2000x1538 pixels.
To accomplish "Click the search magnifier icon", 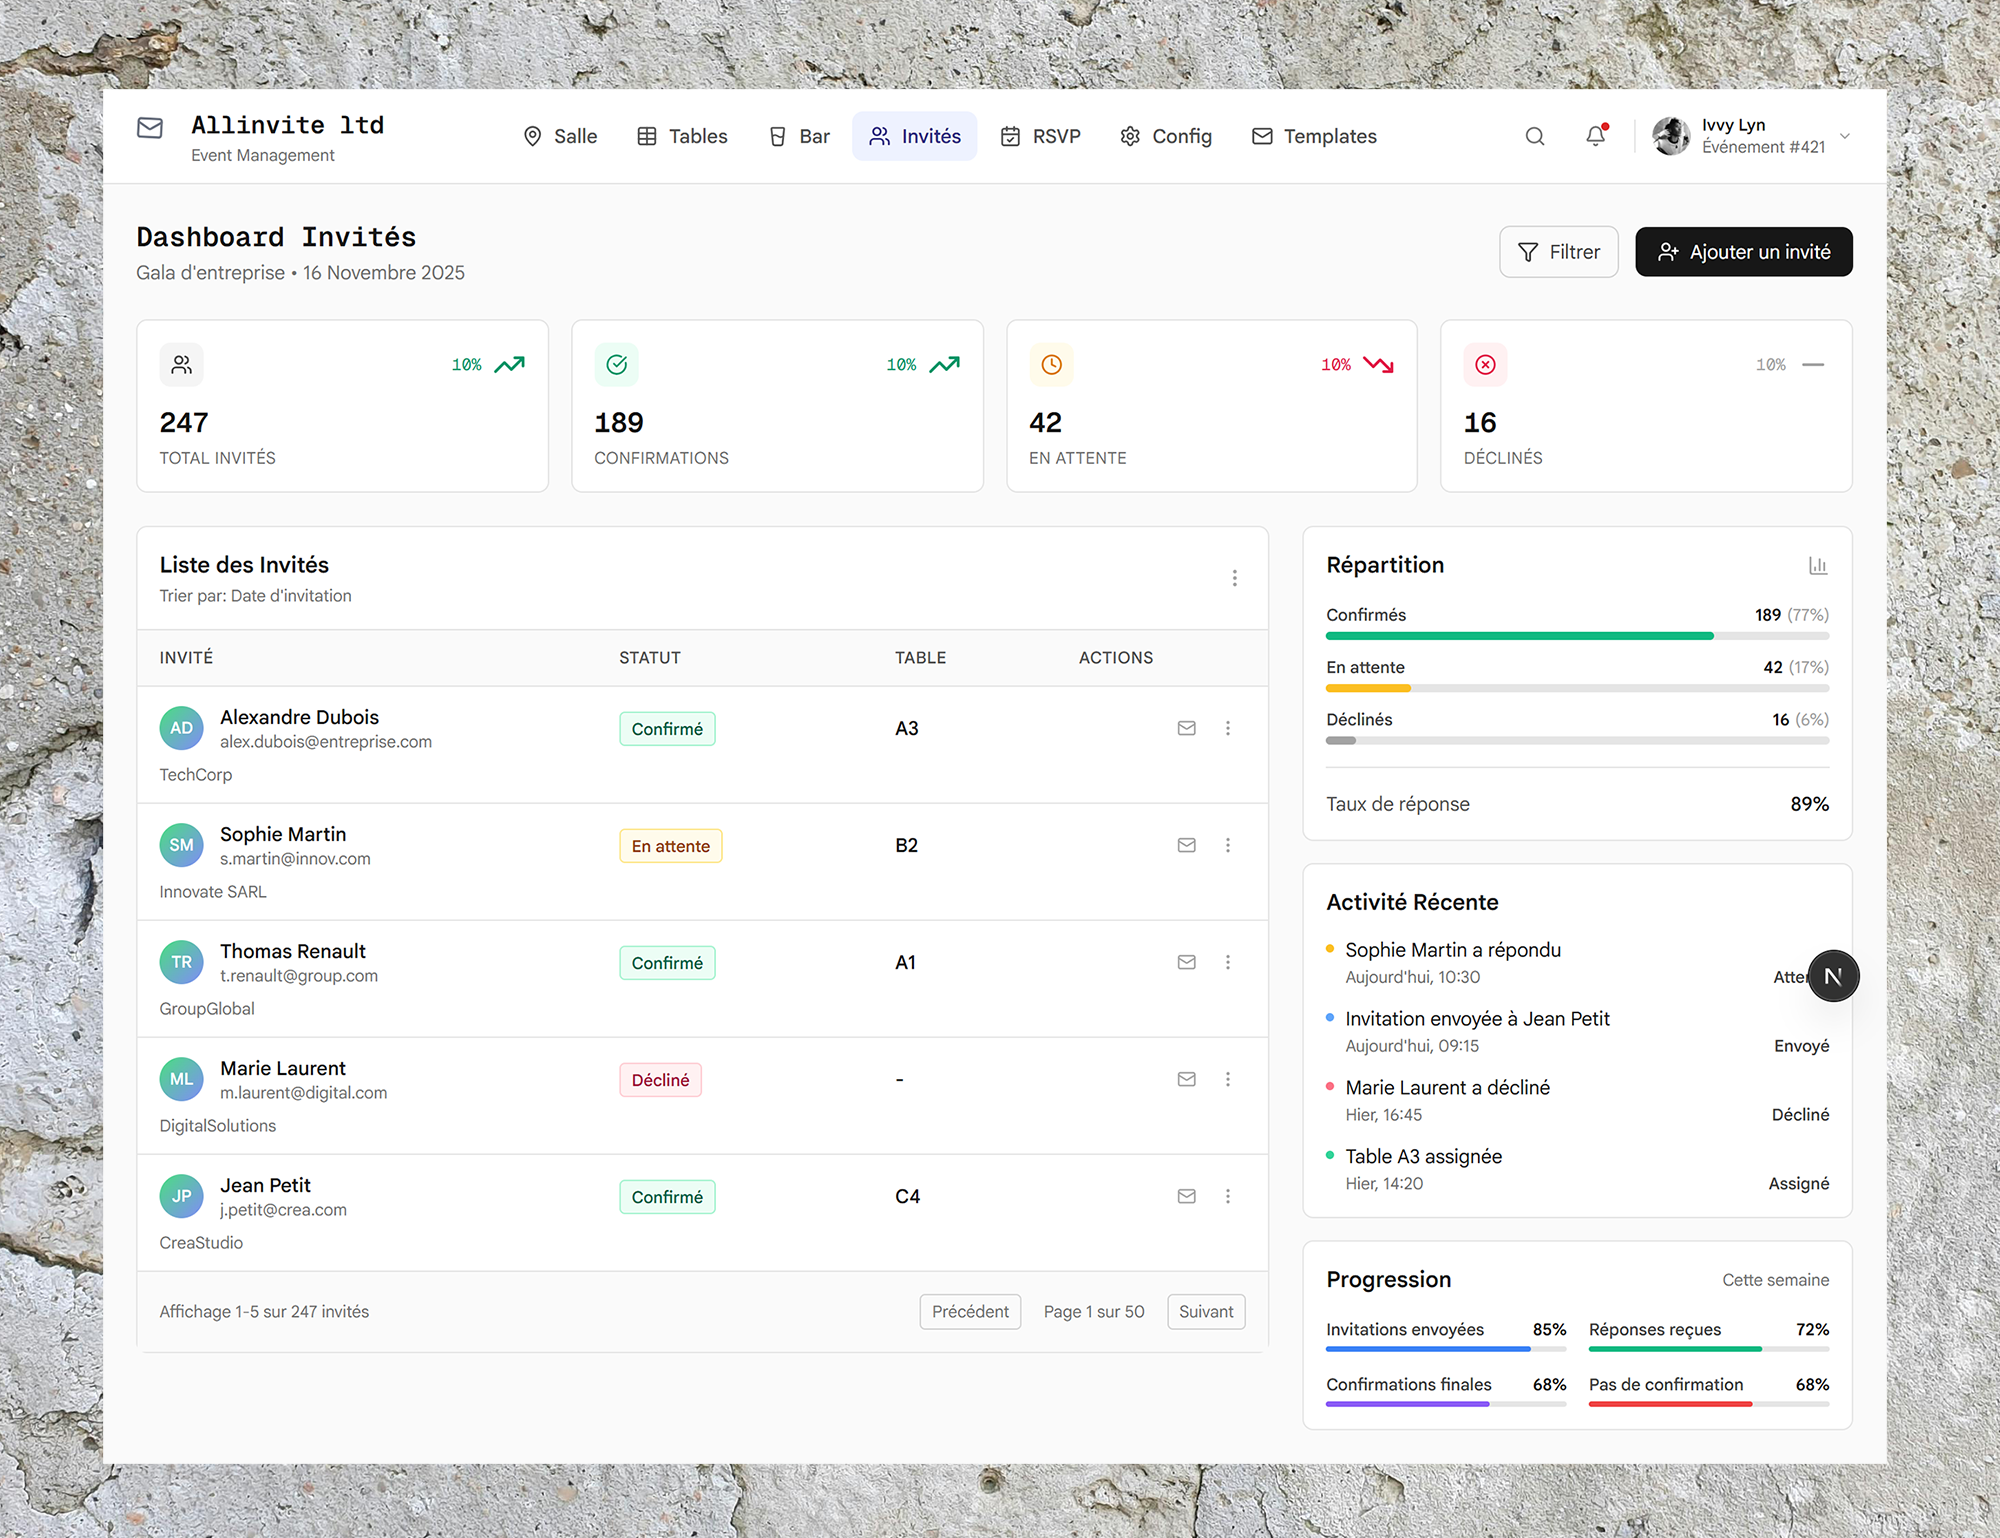I will pyautogui.click(x=1534, y=136).
